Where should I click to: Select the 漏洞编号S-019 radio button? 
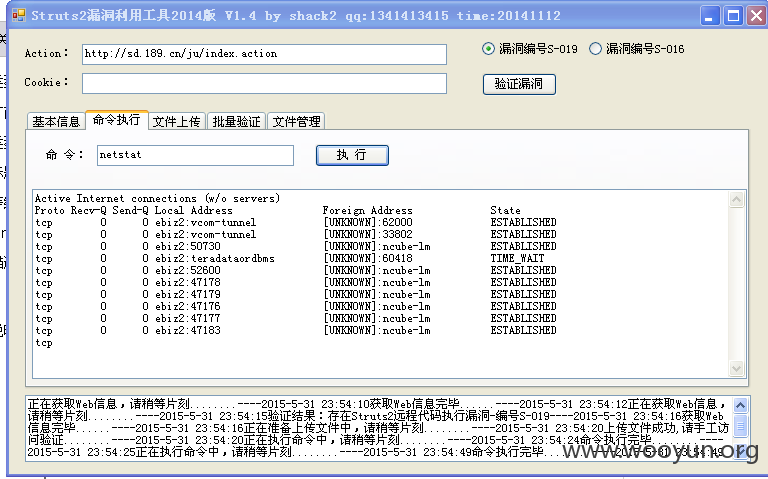click(529, 48)
